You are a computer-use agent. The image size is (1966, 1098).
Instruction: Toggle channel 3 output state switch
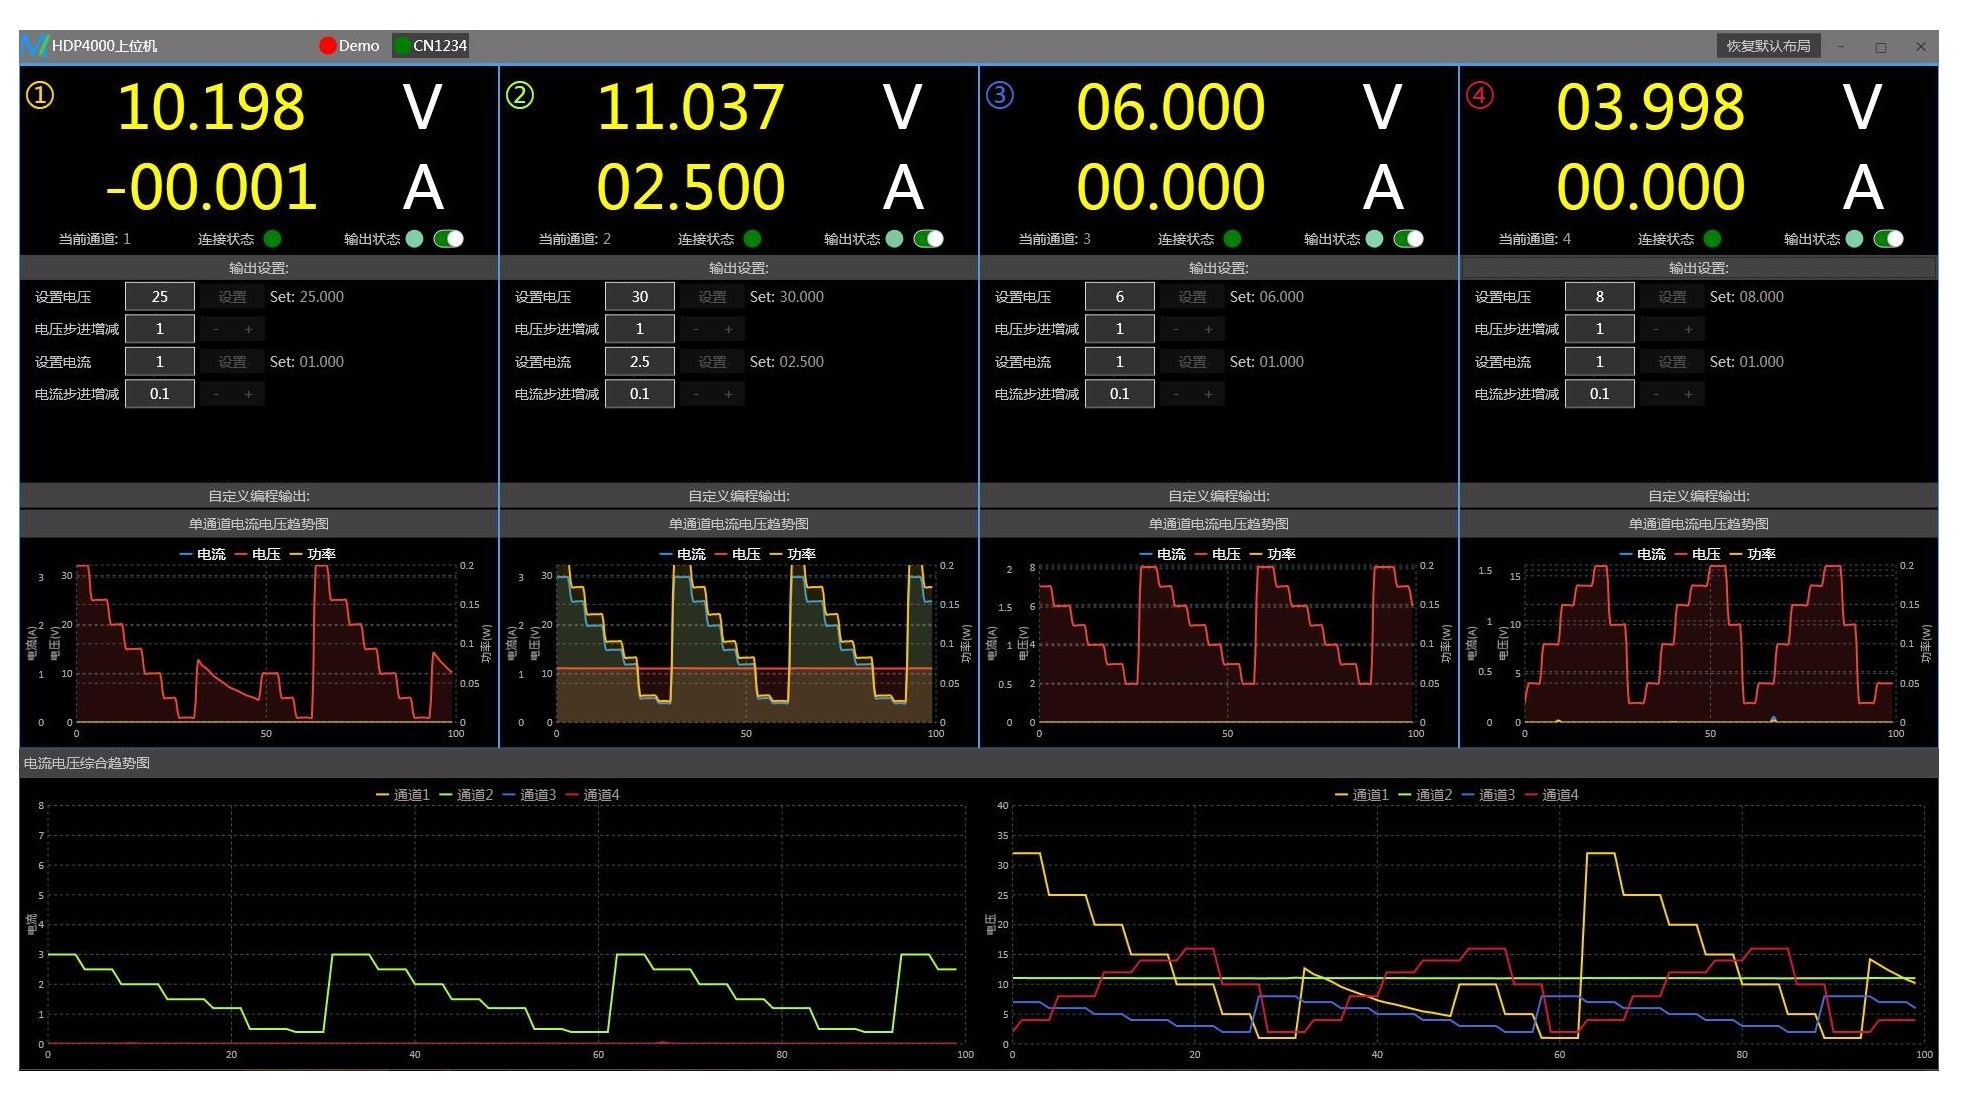[x=1408, y=239]
